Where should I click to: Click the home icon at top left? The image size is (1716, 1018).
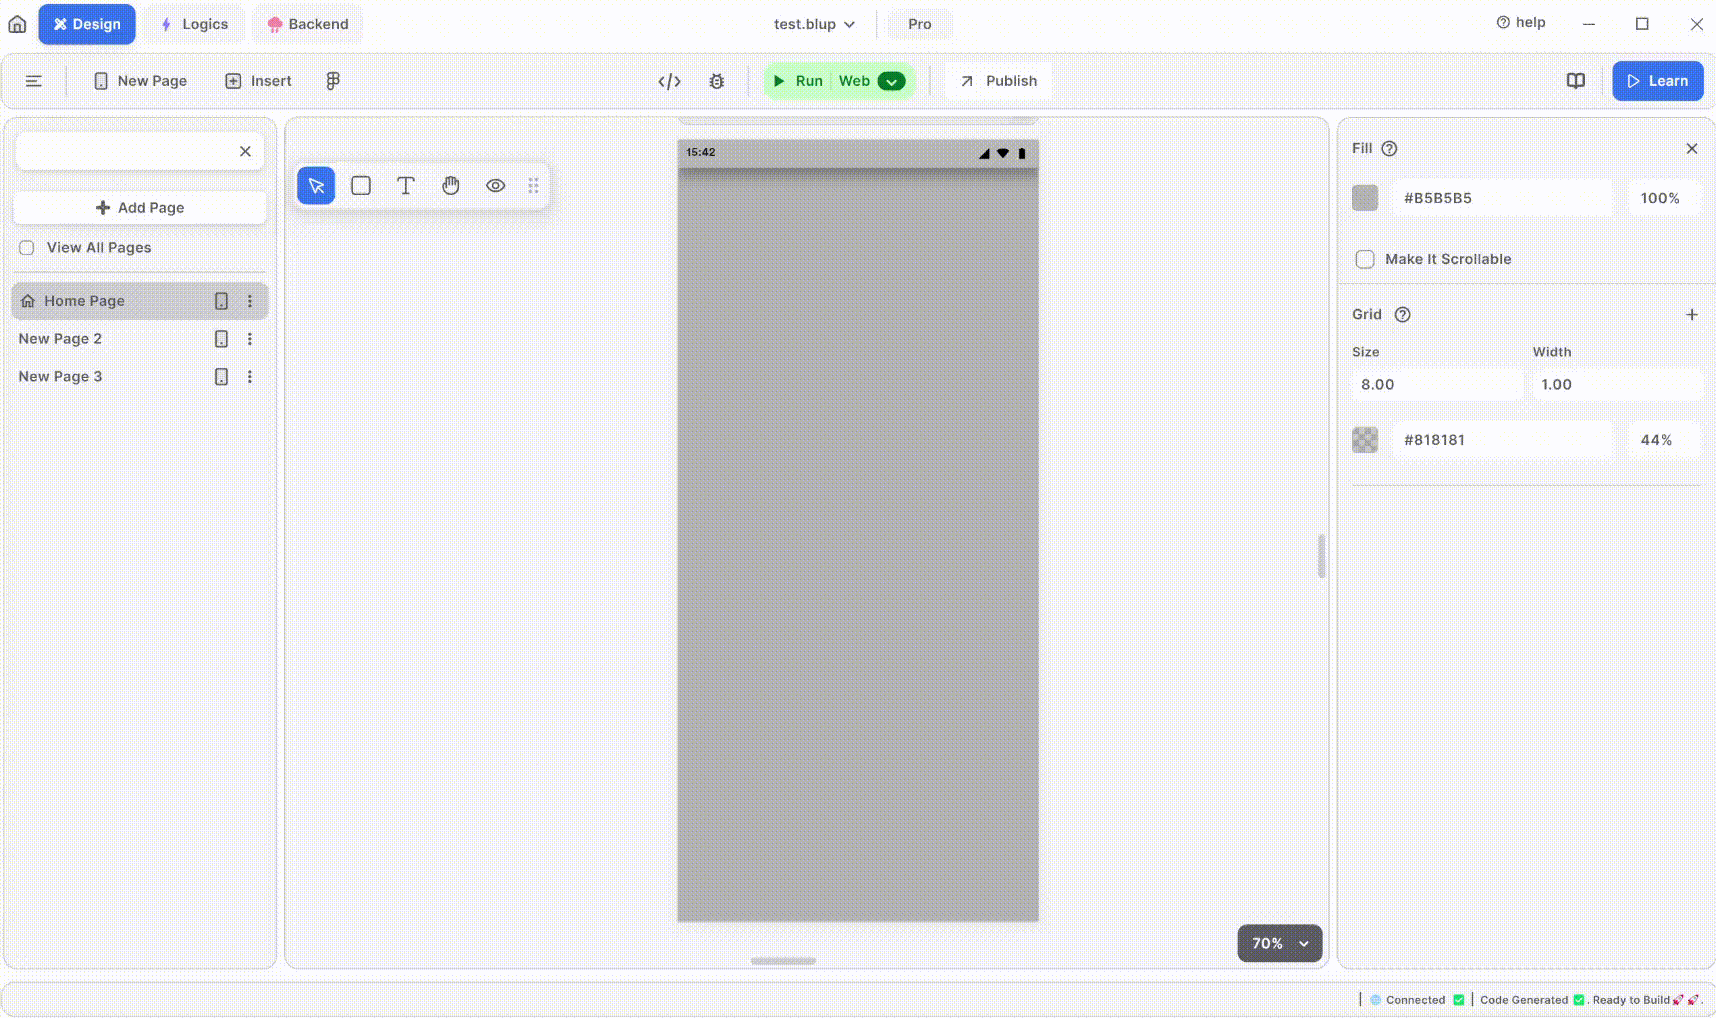tap(17, 24)
